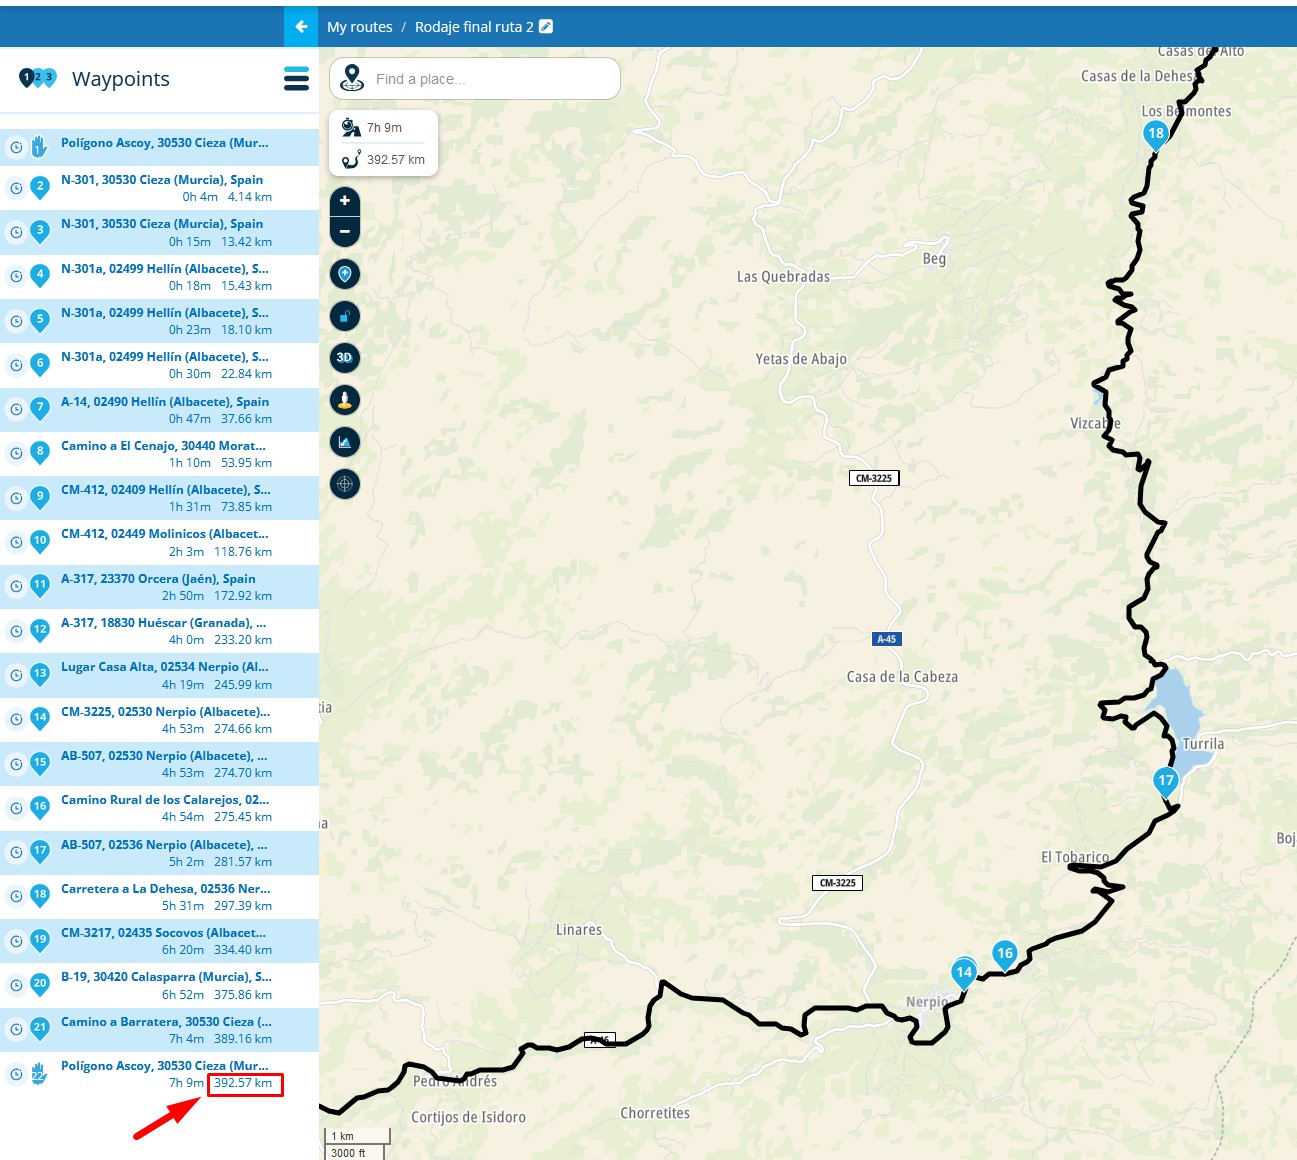Click the total duration 7h 9m summary
This screenshot has width=1297, height=1160.
[384, 128]
